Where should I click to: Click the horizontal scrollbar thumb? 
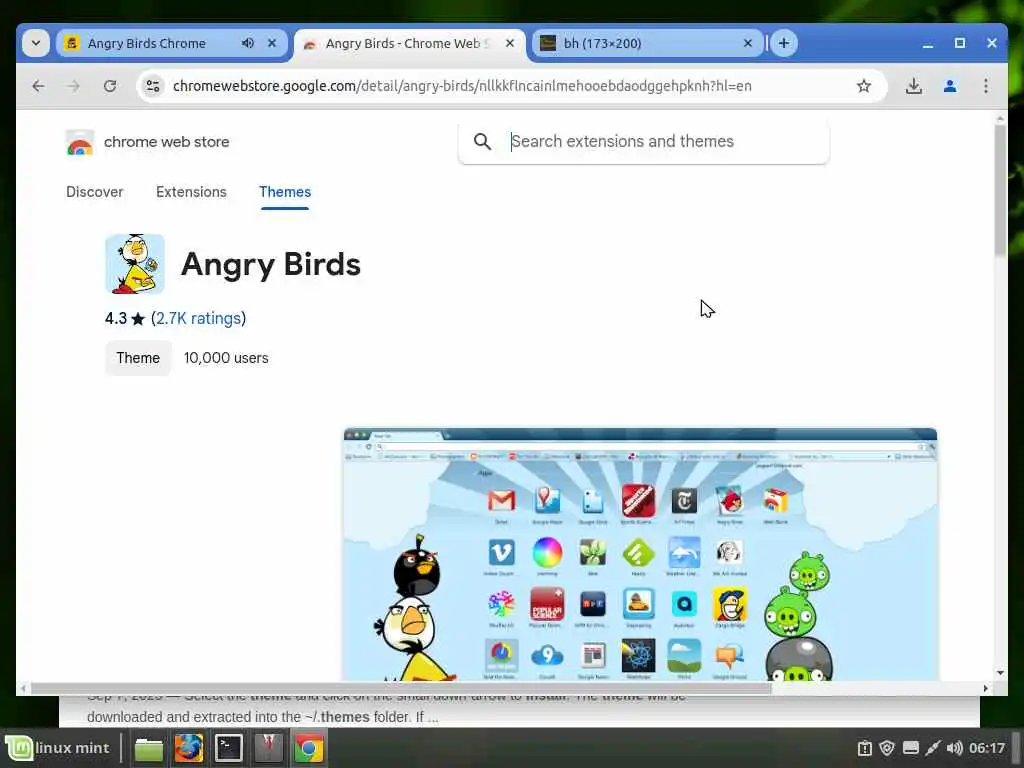[x=401, y=688]
